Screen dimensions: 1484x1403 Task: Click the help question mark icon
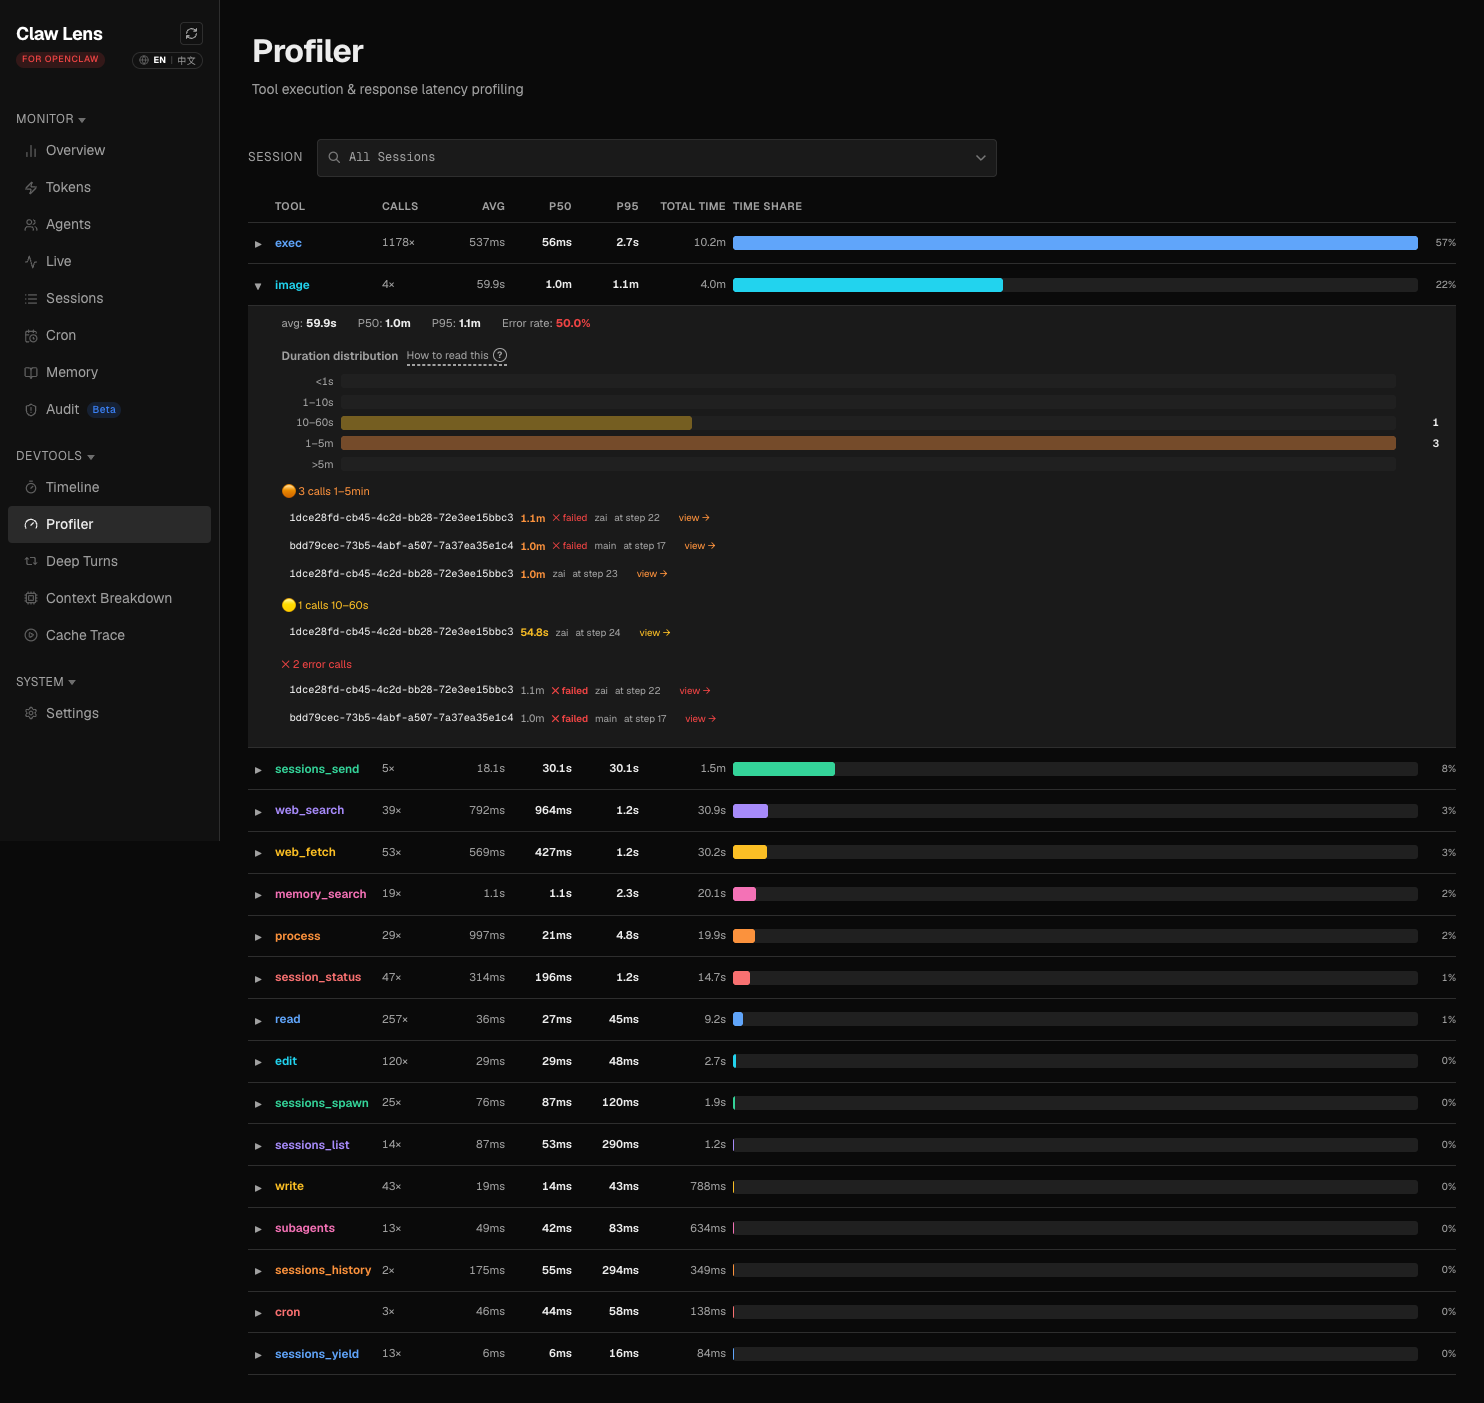500,355
